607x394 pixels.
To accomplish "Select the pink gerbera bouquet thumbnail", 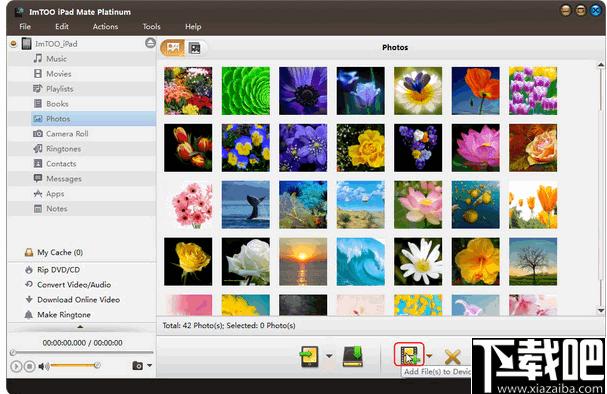I will point(188,205).
